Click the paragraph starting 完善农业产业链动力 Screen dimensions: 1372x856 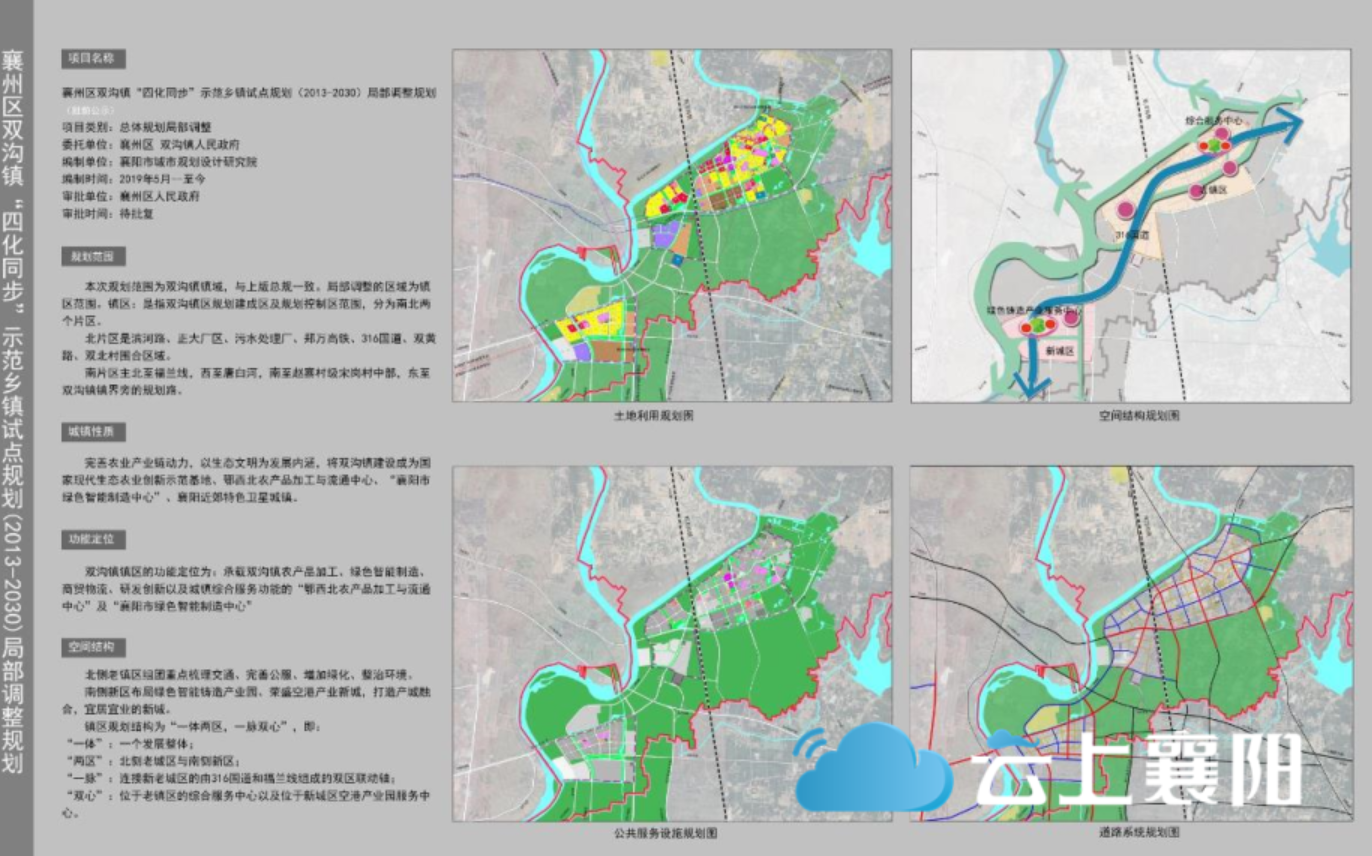point(248,479)
